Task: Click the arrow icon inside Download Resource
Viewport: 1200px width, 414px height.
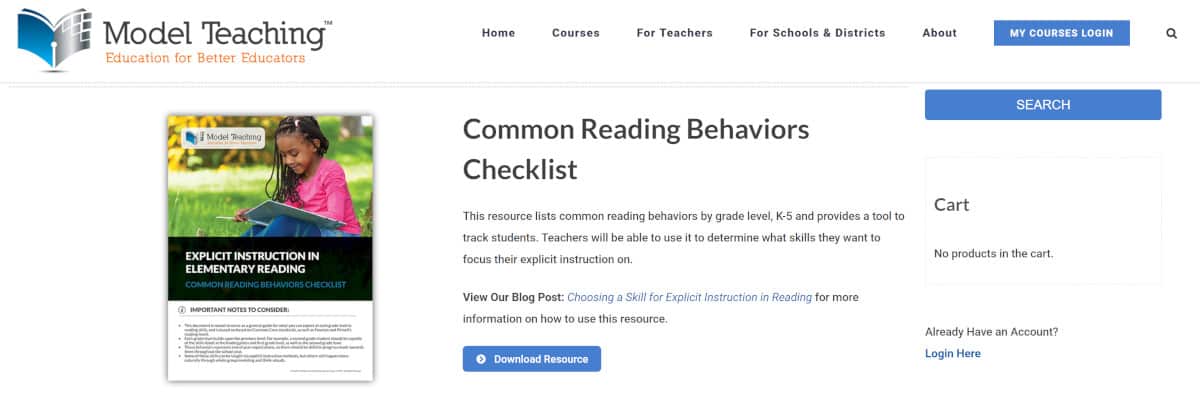Action: [x=481, y=359]
